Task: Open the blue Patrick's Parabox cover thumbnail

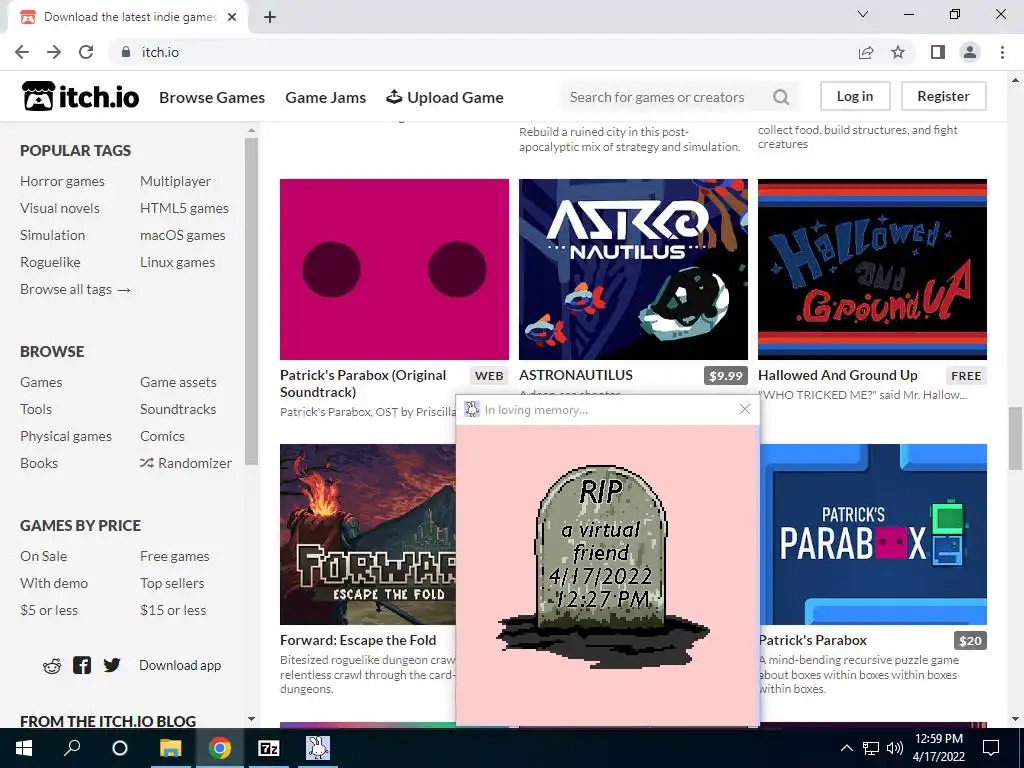Action: tap(873, 534)
